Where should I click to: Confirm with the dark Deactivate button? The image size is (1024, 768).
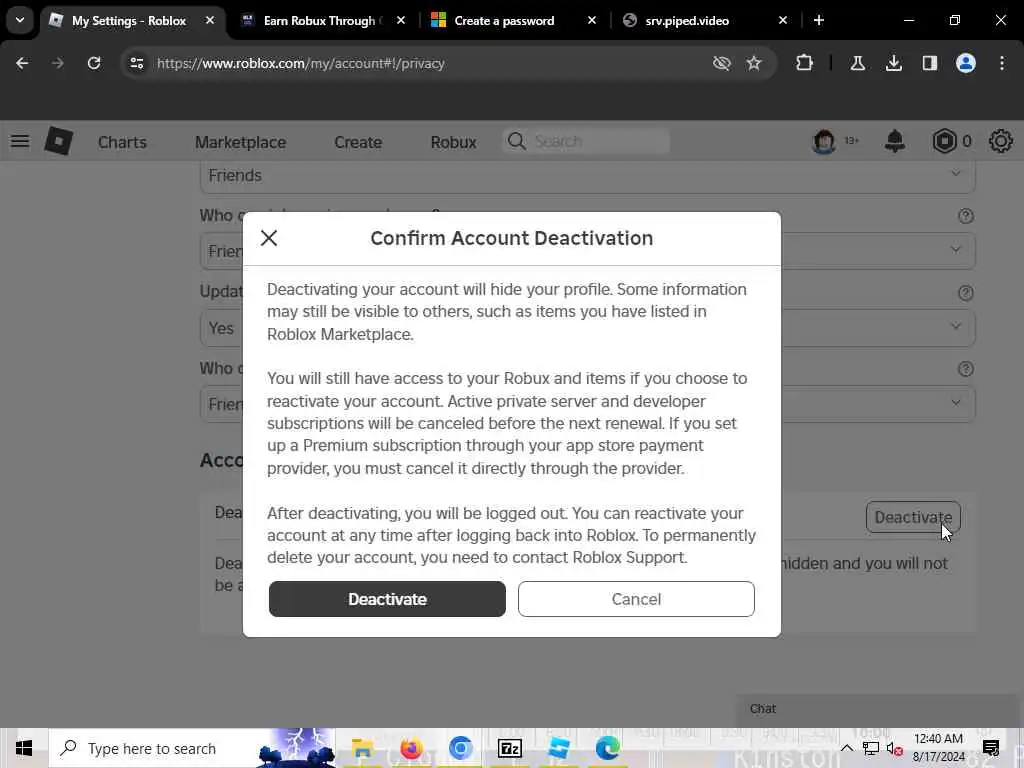[x=387, y=599]
